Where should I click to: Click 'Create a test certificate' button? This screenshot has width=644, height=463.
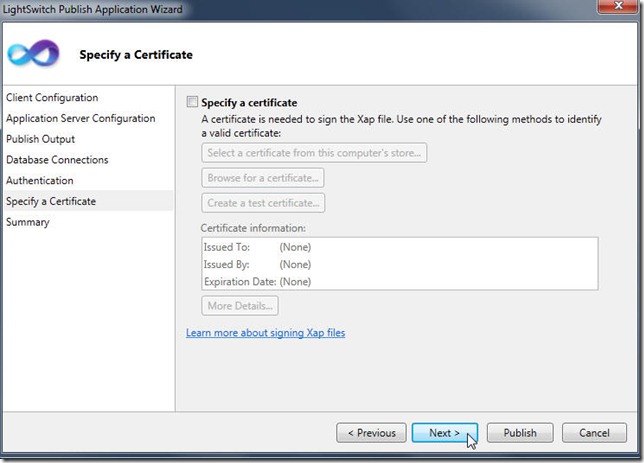pos(263,203)
